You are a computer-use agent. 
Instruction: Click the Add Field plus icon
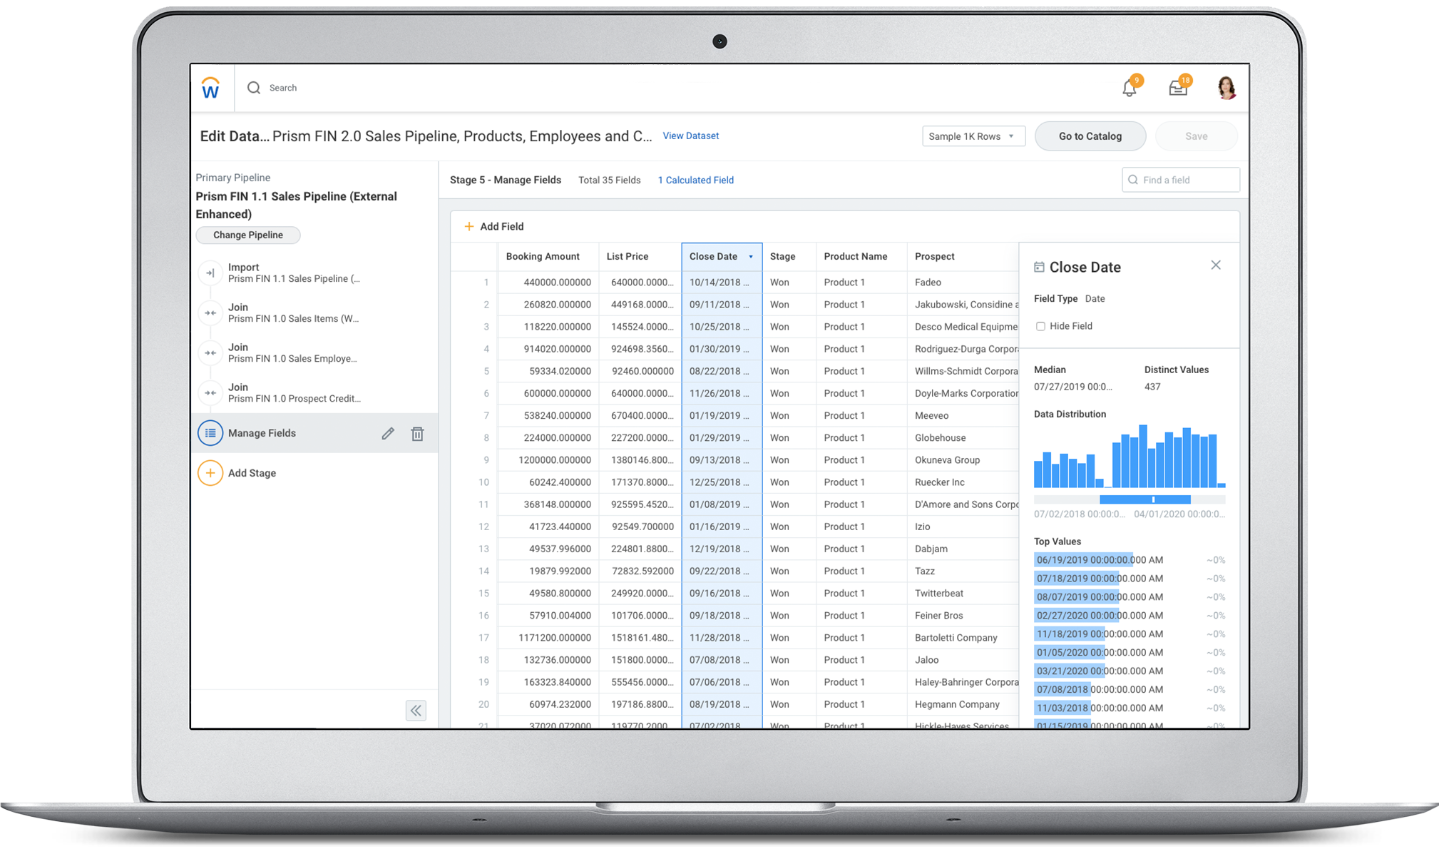click(469, 226)
